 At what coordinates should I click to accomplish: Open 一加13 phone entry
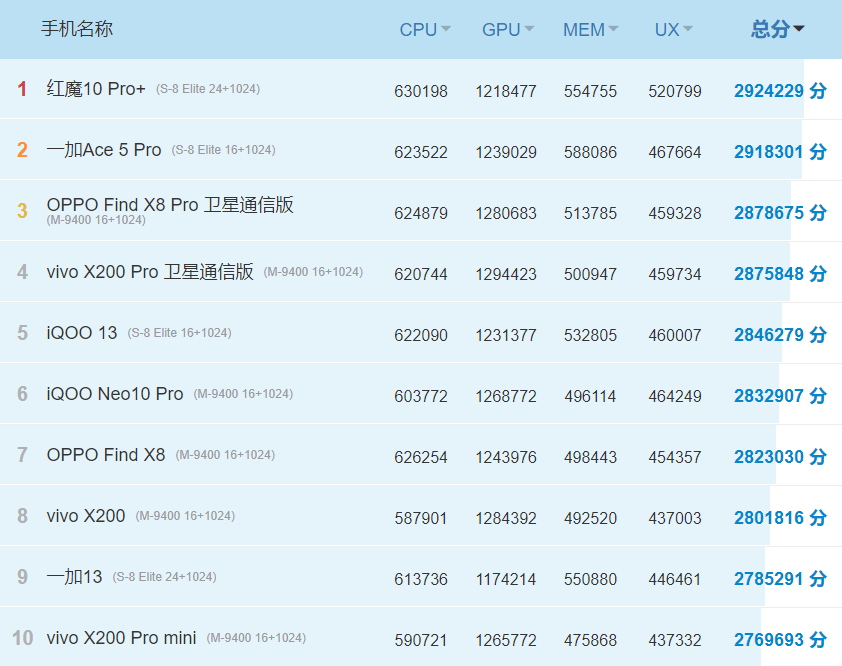(74, 577)
